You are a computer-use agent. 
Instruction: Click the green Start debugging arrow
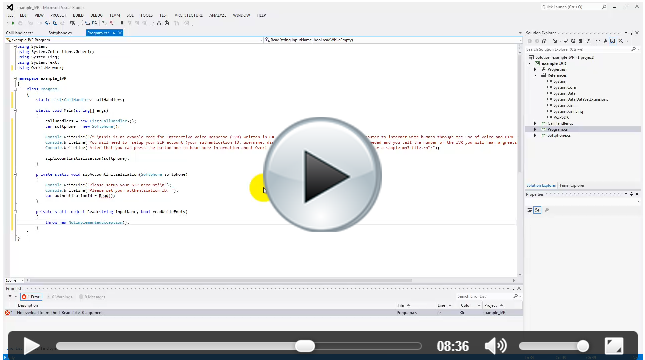pyautogui.click(x=13, y=23)
